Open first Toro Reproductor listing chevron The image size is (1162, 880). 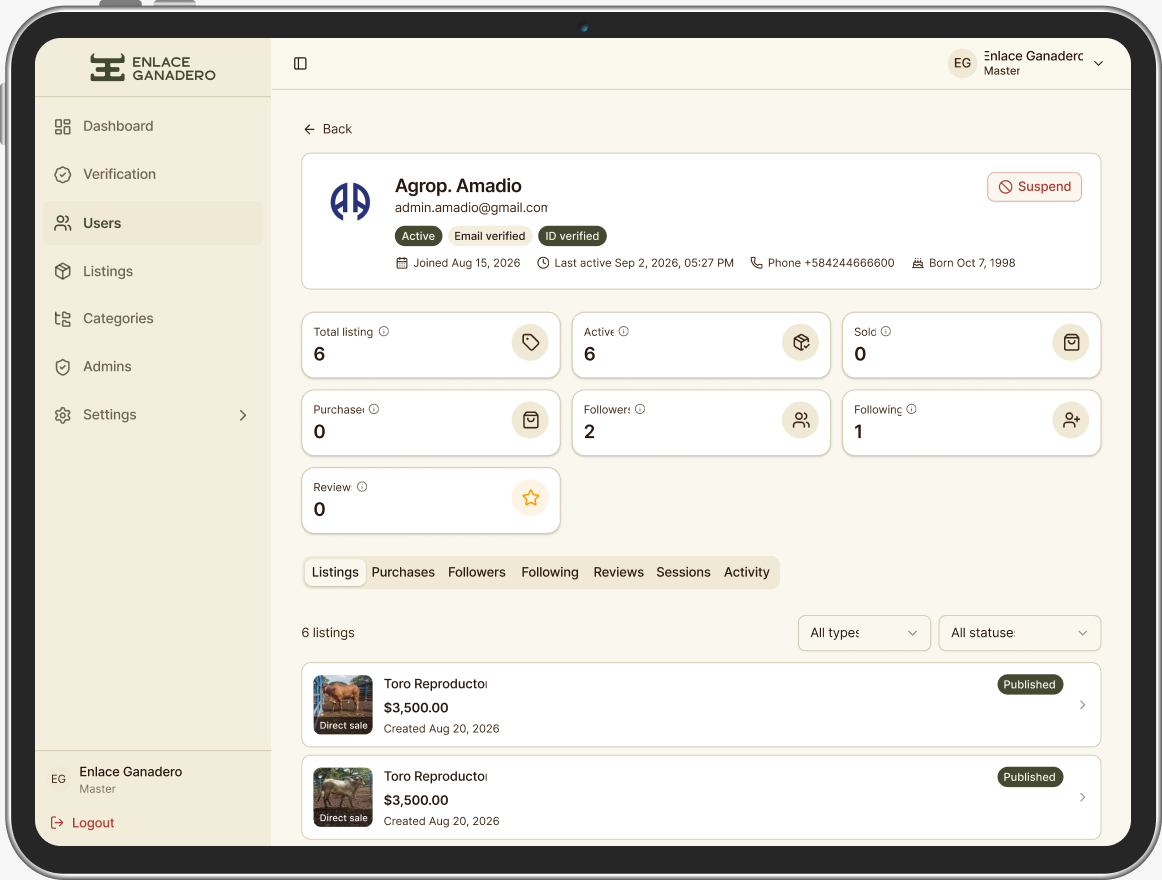pos(1083,705)
